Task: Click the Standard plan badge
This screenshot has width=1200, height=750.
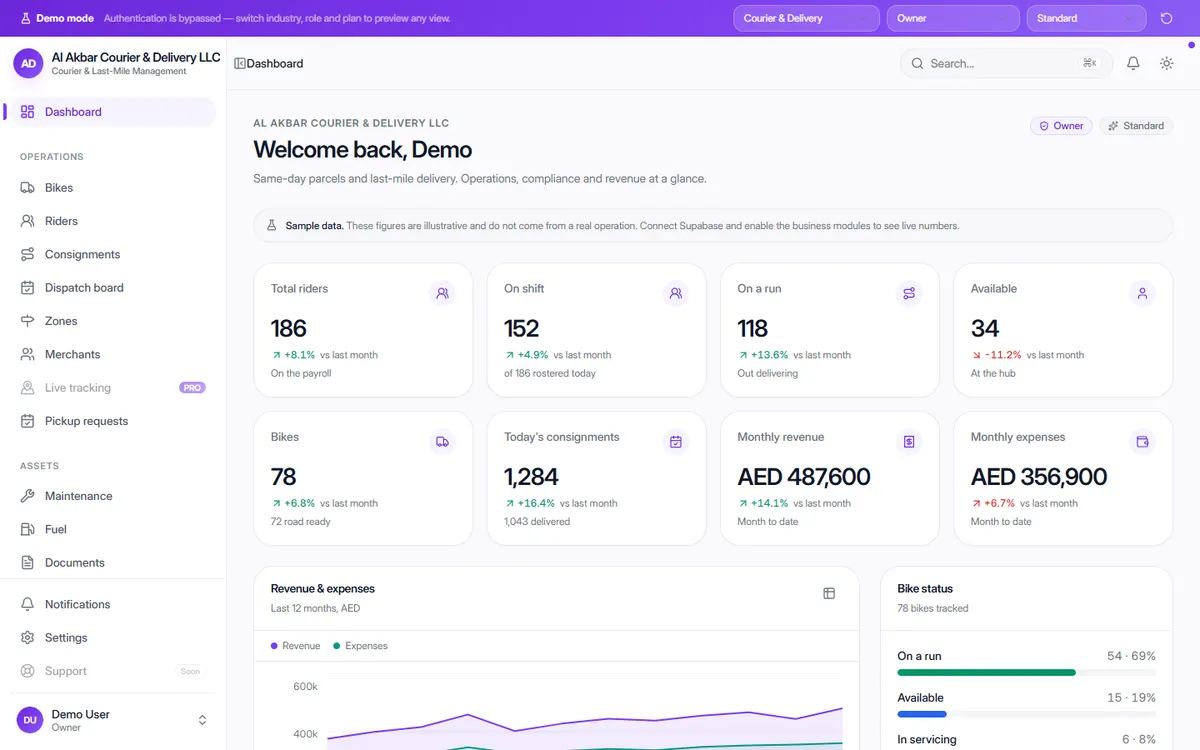Action: [x=1136, y=126]
